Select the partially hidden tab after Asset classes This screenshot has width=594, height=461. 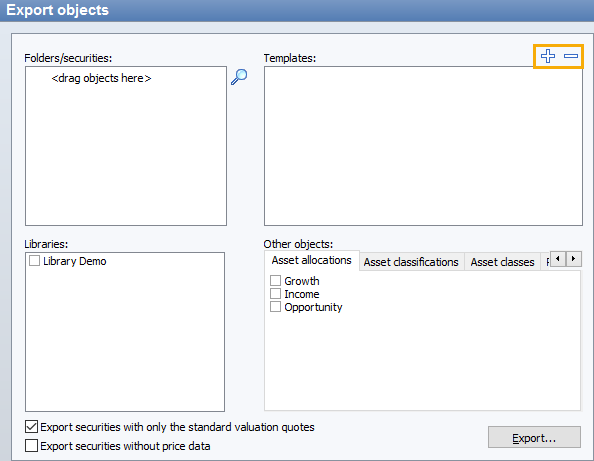tap(546, 262)
